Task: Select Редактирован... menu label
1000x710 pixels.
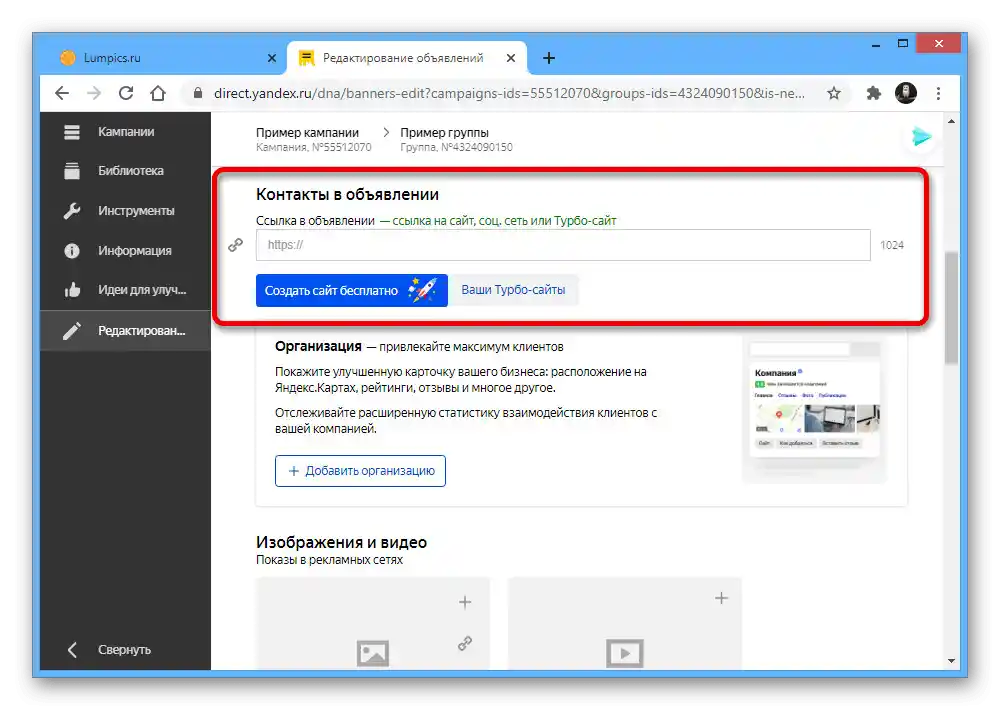Action: [142, 330]
